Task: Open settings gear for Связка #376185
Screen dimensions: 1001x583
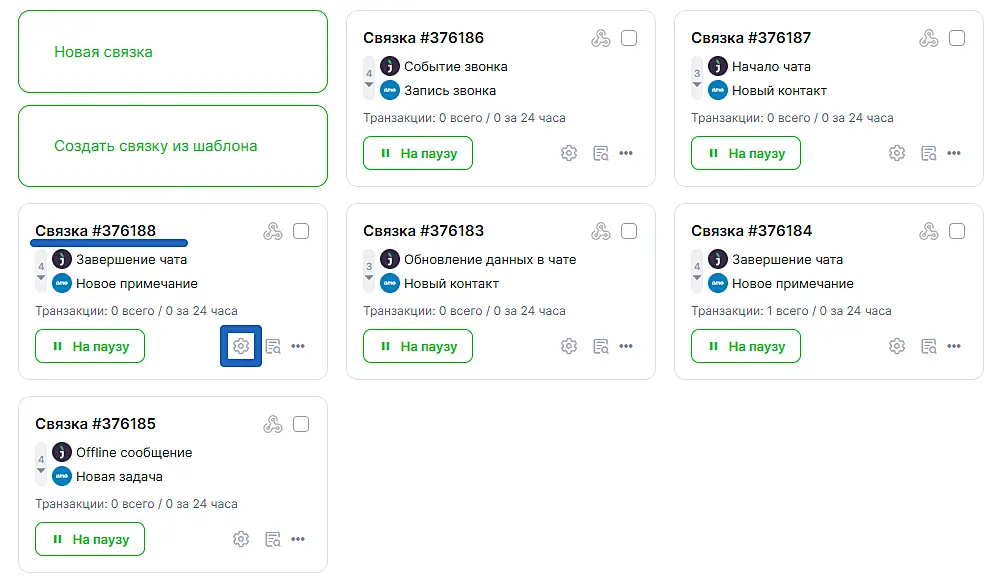Action: point(241,539)
